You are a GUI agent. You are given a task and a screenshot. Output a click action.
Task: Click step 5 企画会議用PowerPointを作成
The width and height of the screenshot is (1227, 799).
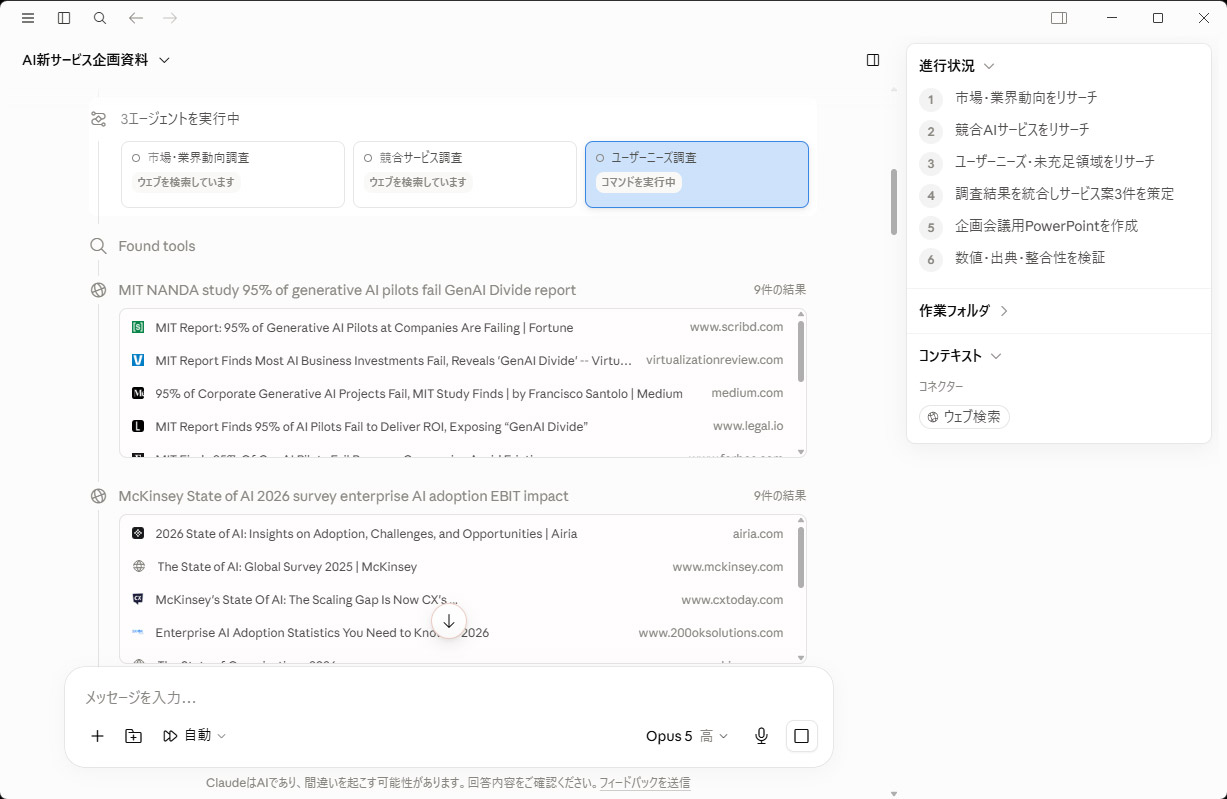(1046, 226)
